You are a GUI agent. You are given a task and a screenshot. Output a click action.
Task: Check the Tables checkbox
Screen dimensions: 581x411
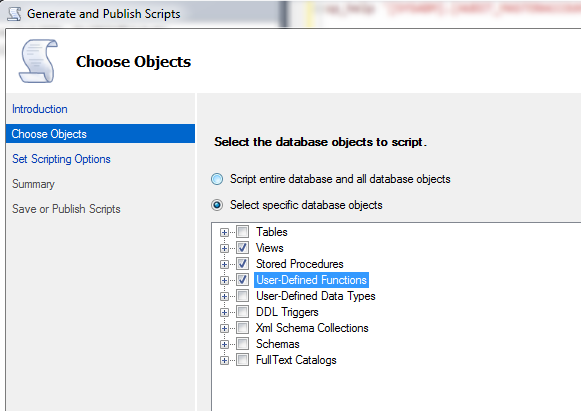[243, 232]
